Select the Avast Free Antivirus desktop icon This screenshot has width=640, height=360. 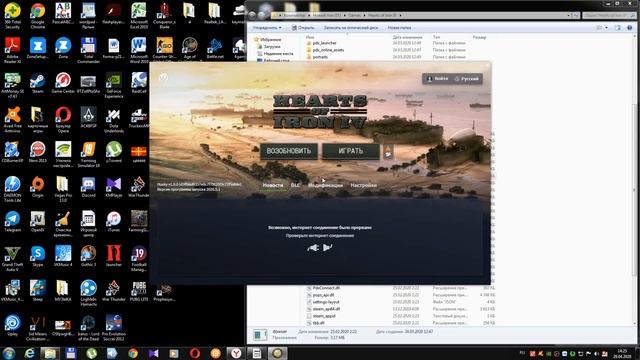click(x=12, y=120)
